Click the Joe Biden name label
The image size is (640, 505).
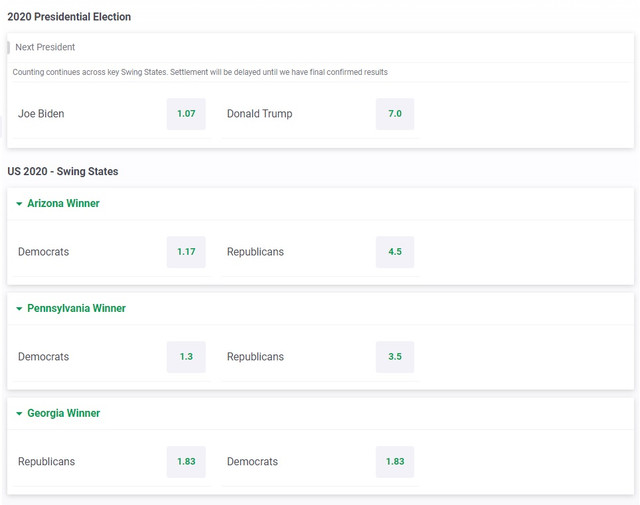(x=41, y=113)
